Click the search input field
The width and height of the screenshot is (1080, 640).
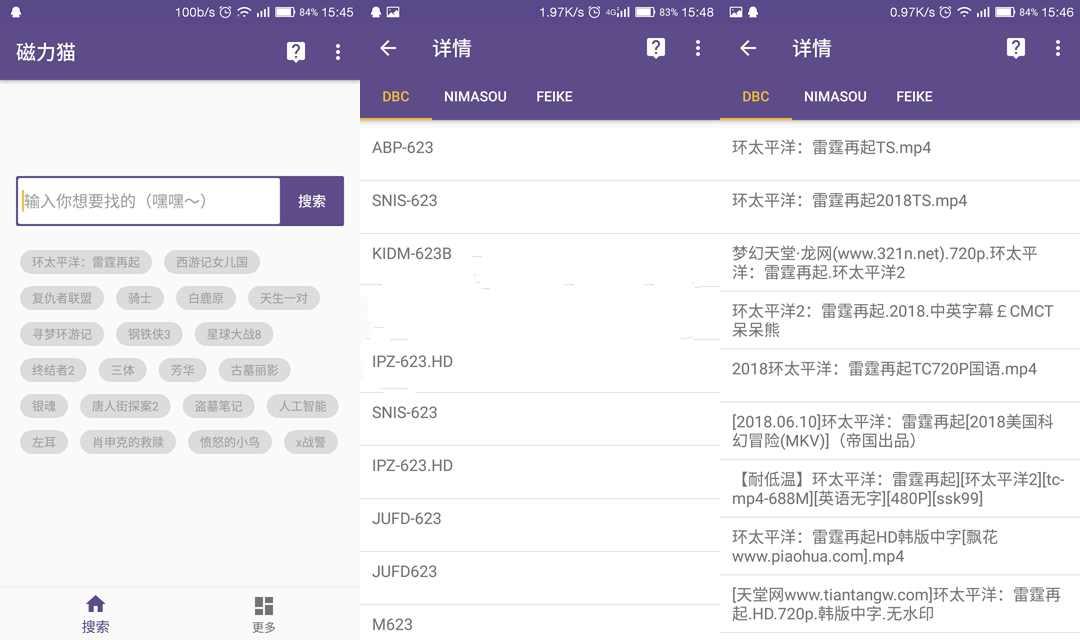click(148, 200)
